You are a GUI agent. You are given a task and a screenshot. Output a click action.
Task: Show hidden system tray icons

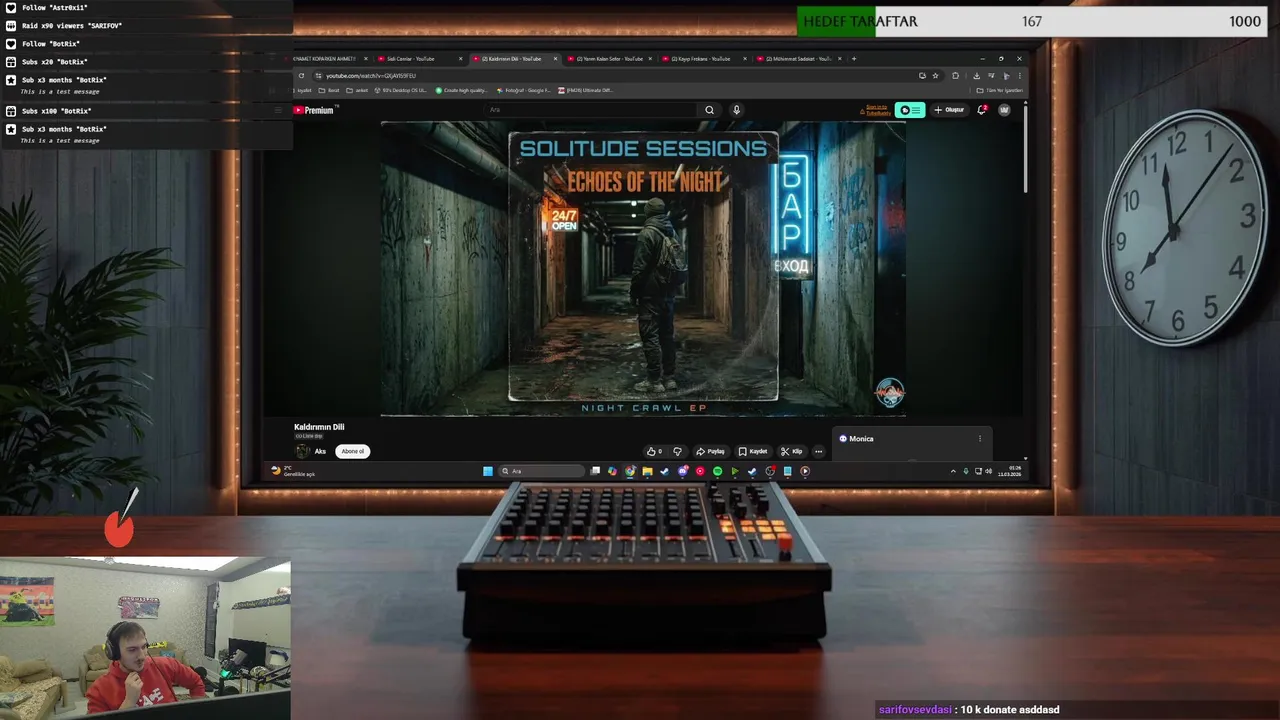click(x=953, y=471)
